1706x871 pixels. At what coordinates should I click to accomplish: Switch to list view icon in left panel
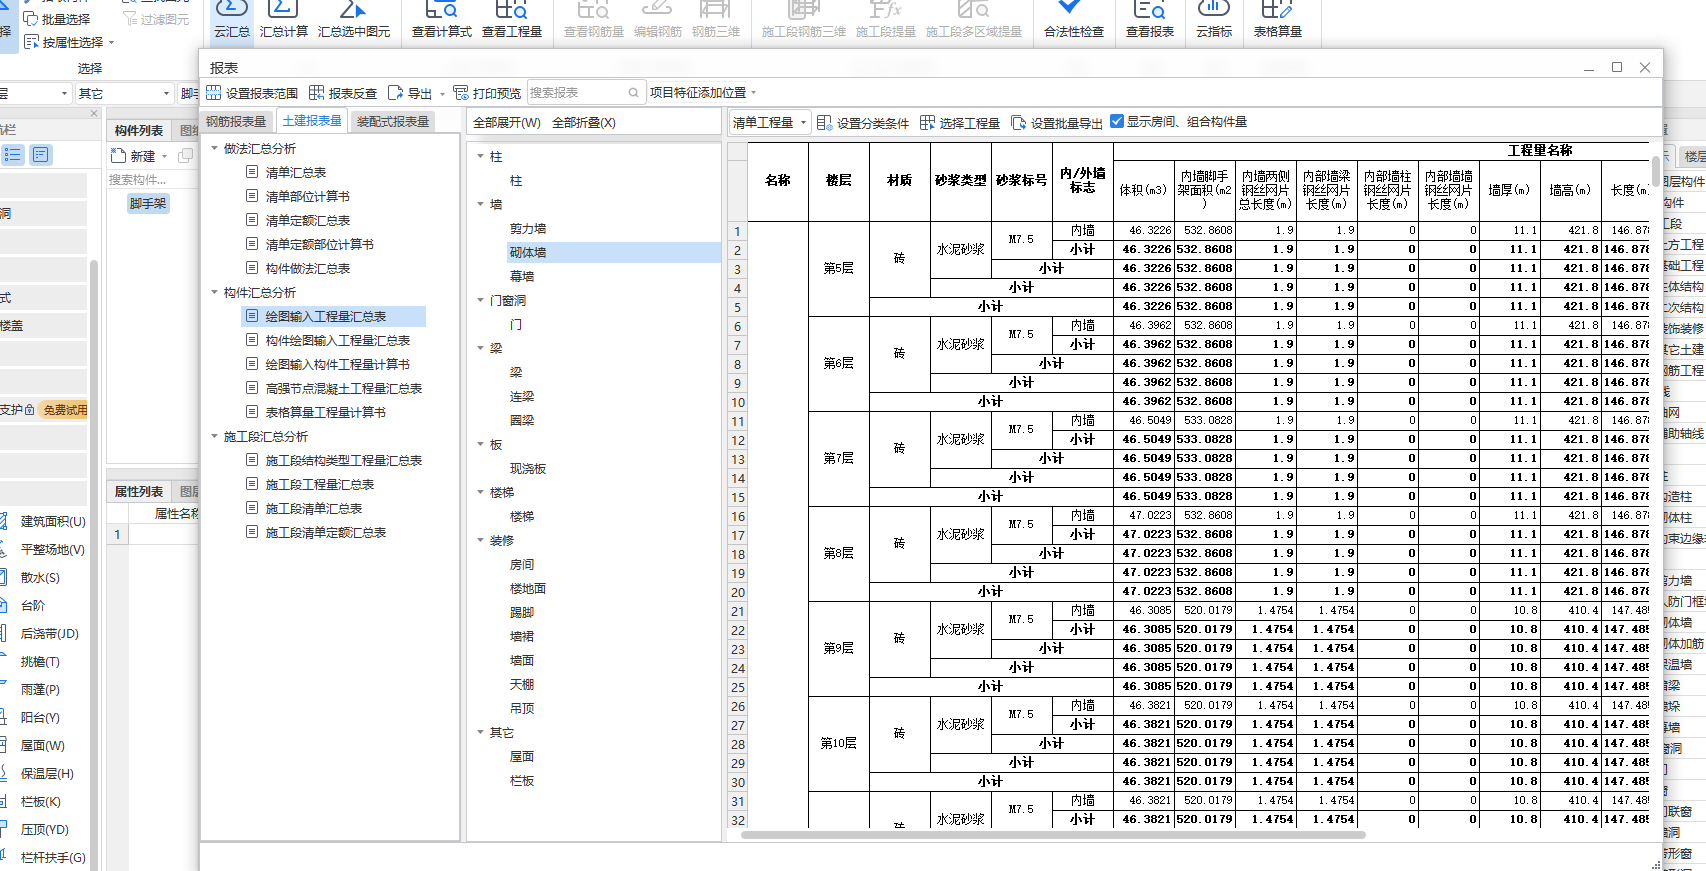coord(13,155)
